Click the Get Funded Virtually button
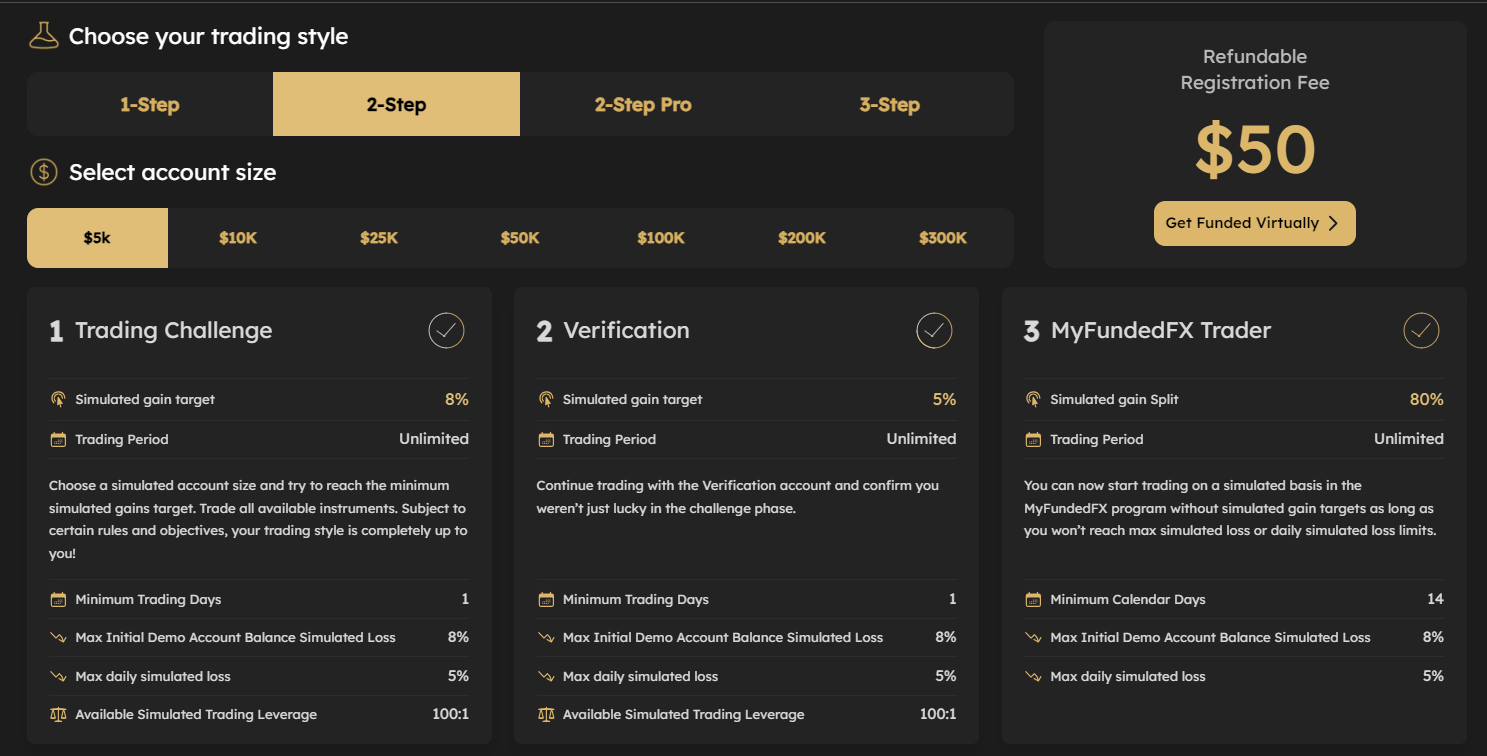Image resolution: width=1487 pixels, height=756 pixels. point(1254,223)
